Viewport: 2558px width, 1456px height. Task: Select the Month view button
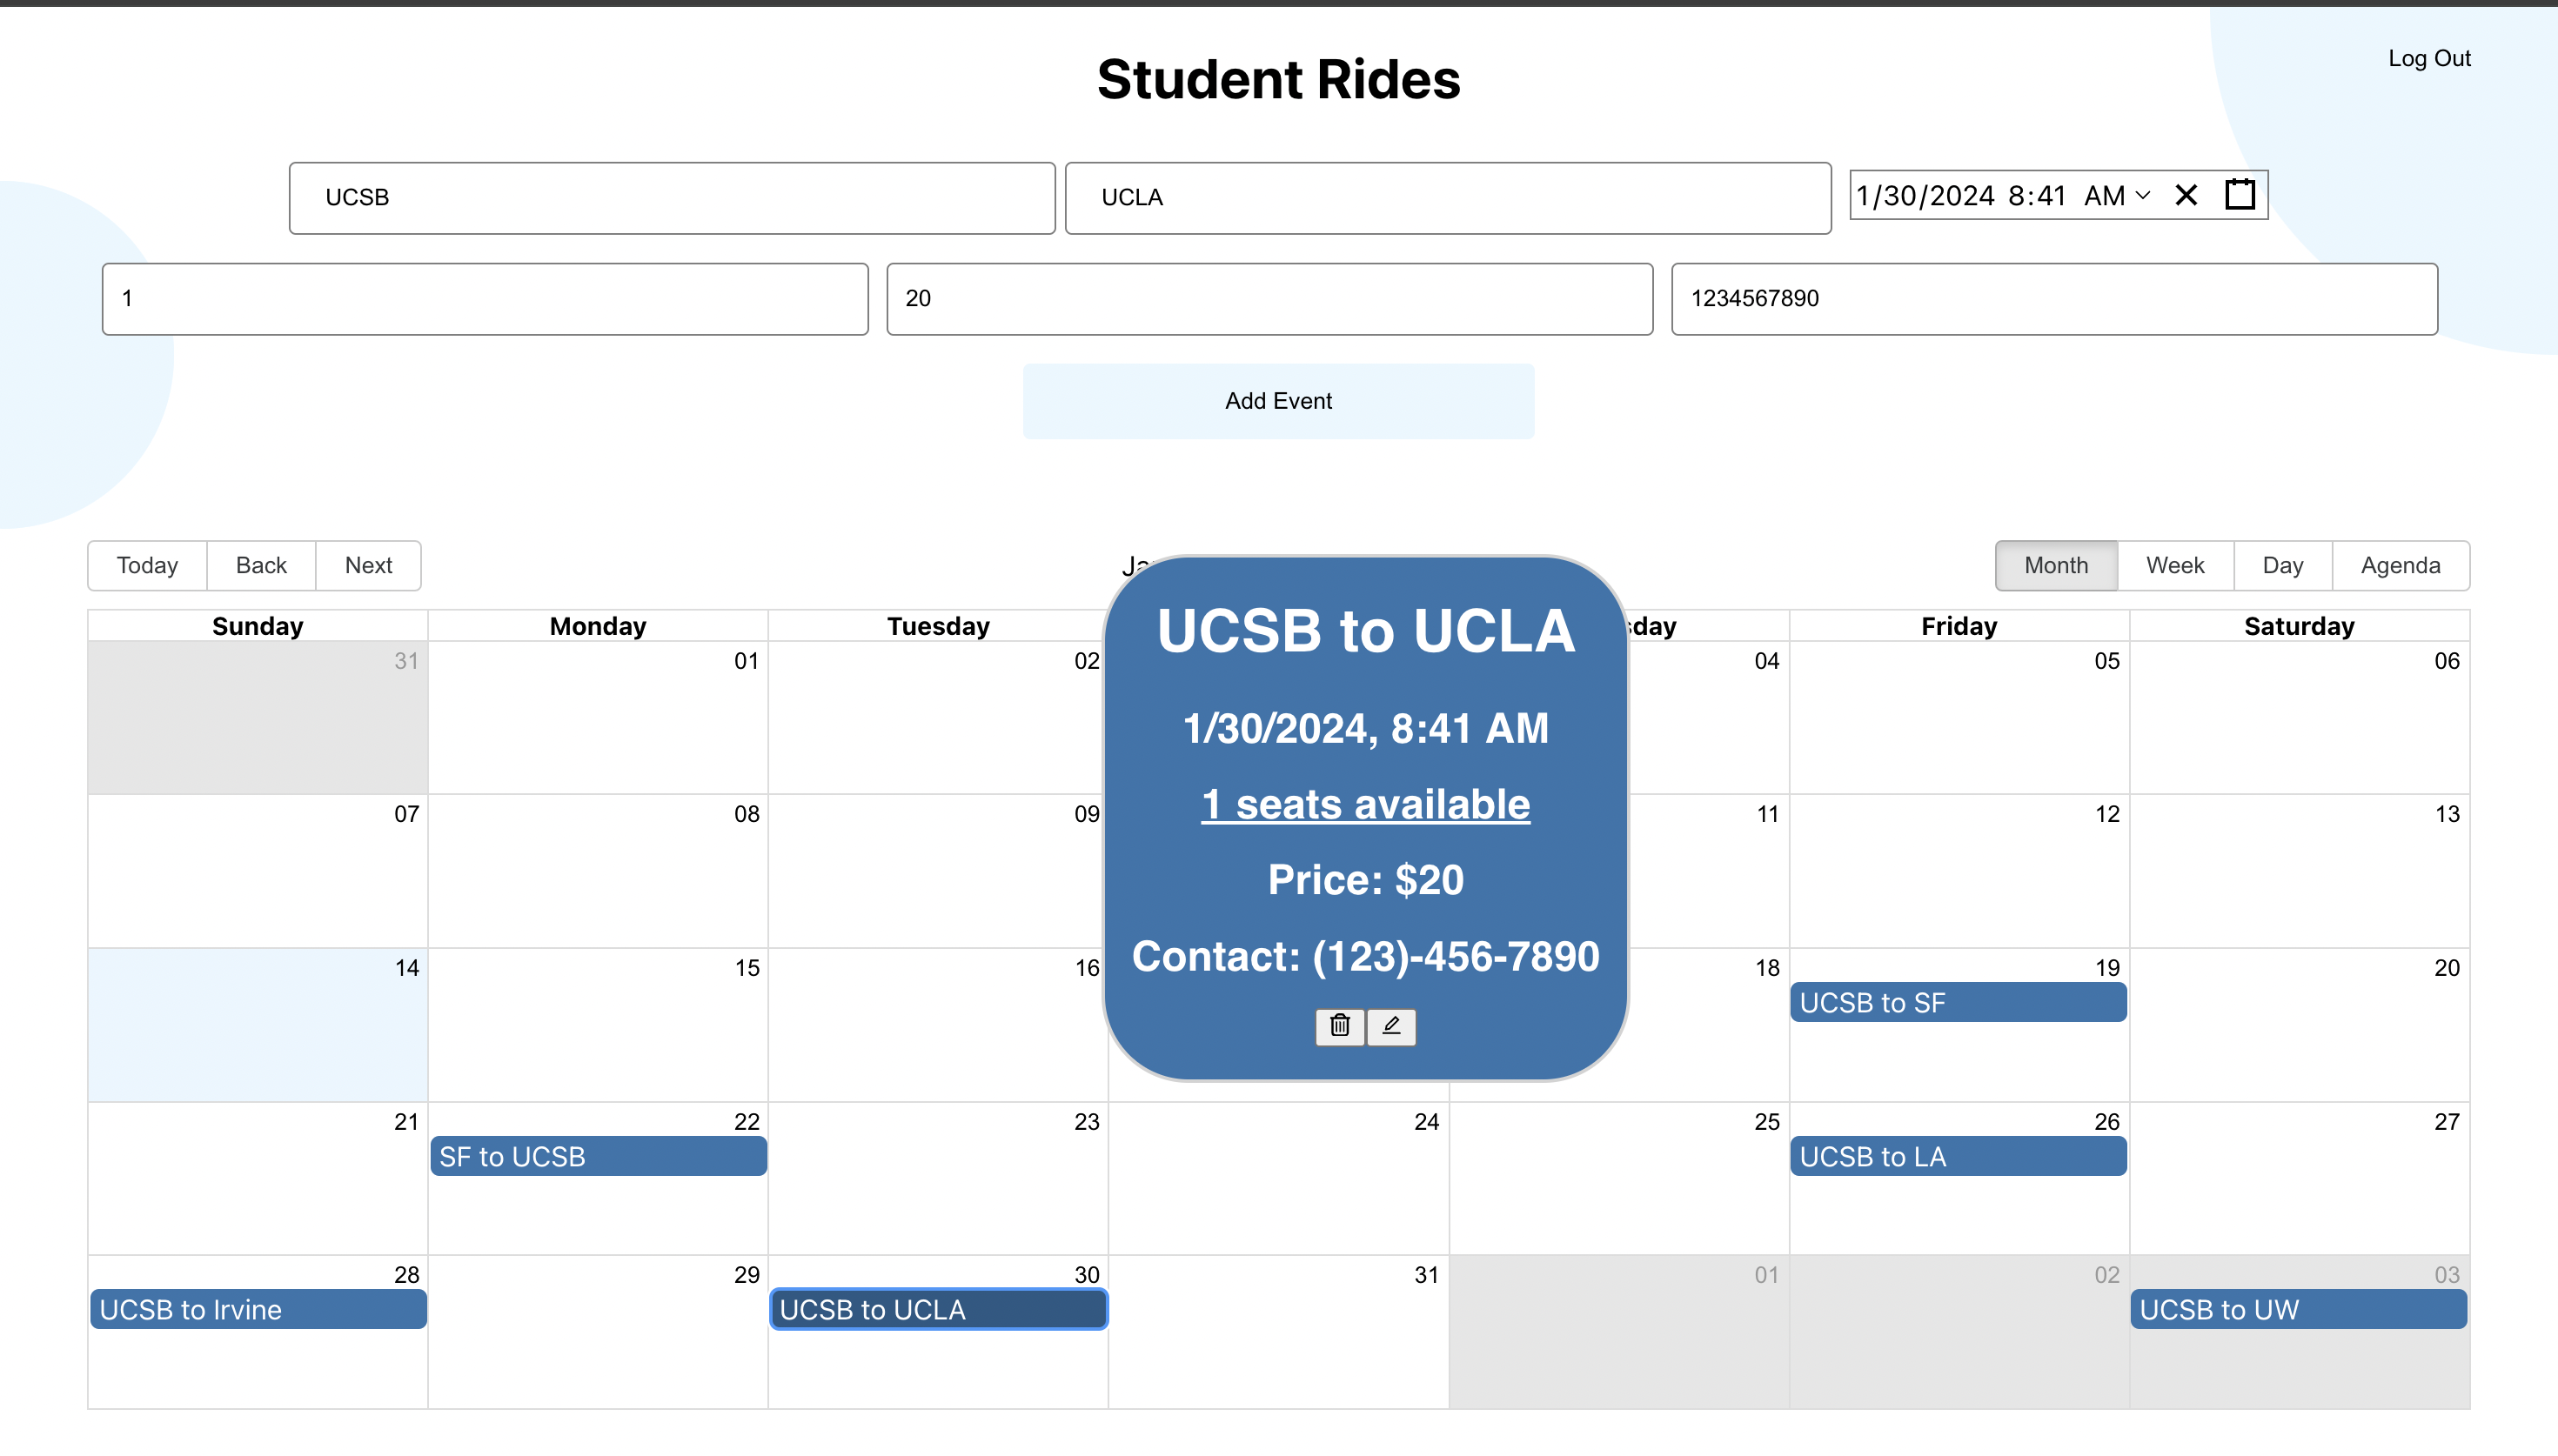click(2056, 566)
